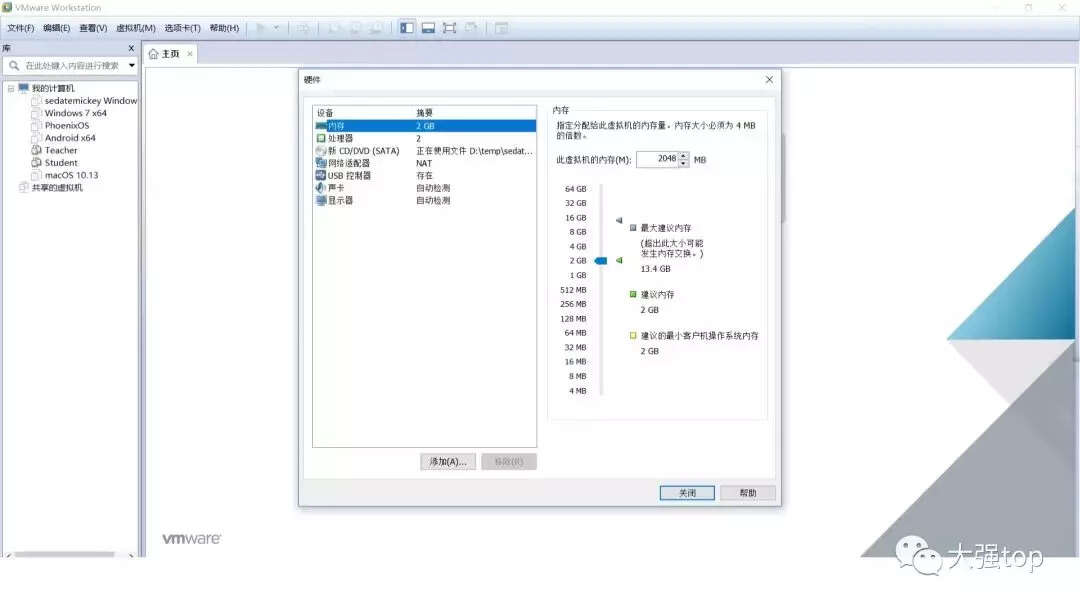Screen dimensions: 1080x608
Task: Click the take snapshot toolbar icon
Action: coord(334,28)
